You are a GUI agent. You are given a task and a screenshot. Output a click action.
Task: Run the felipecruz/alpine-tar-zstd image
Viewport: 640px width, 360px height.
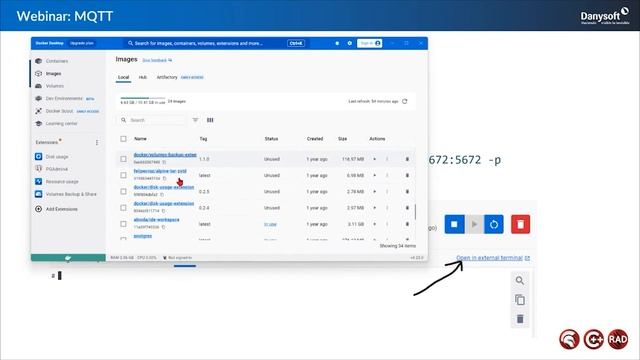(x=374, y=176)
